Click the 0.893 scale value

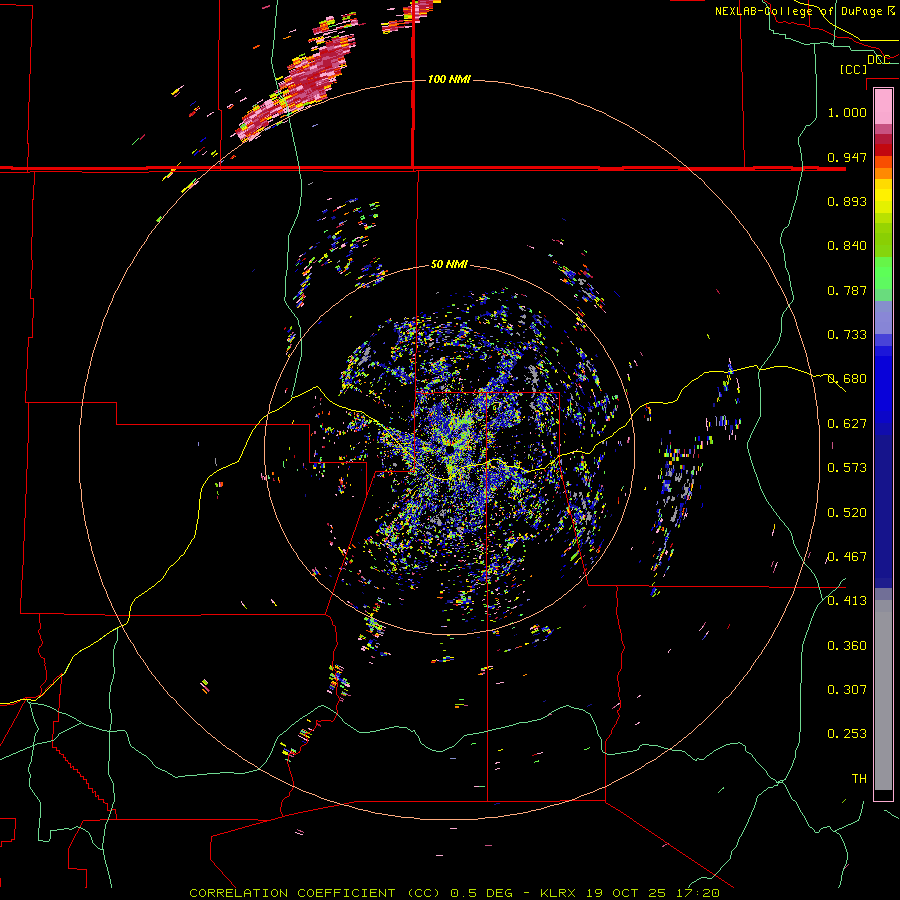[x=847, y=201]
